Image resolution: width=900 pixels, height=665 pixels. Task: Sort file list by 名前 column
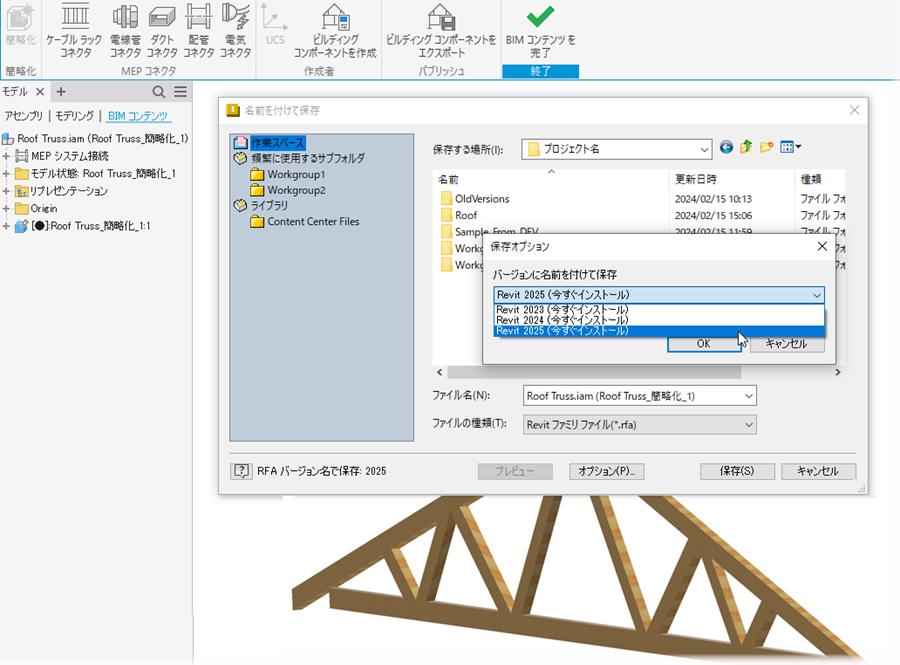(550, 179)
